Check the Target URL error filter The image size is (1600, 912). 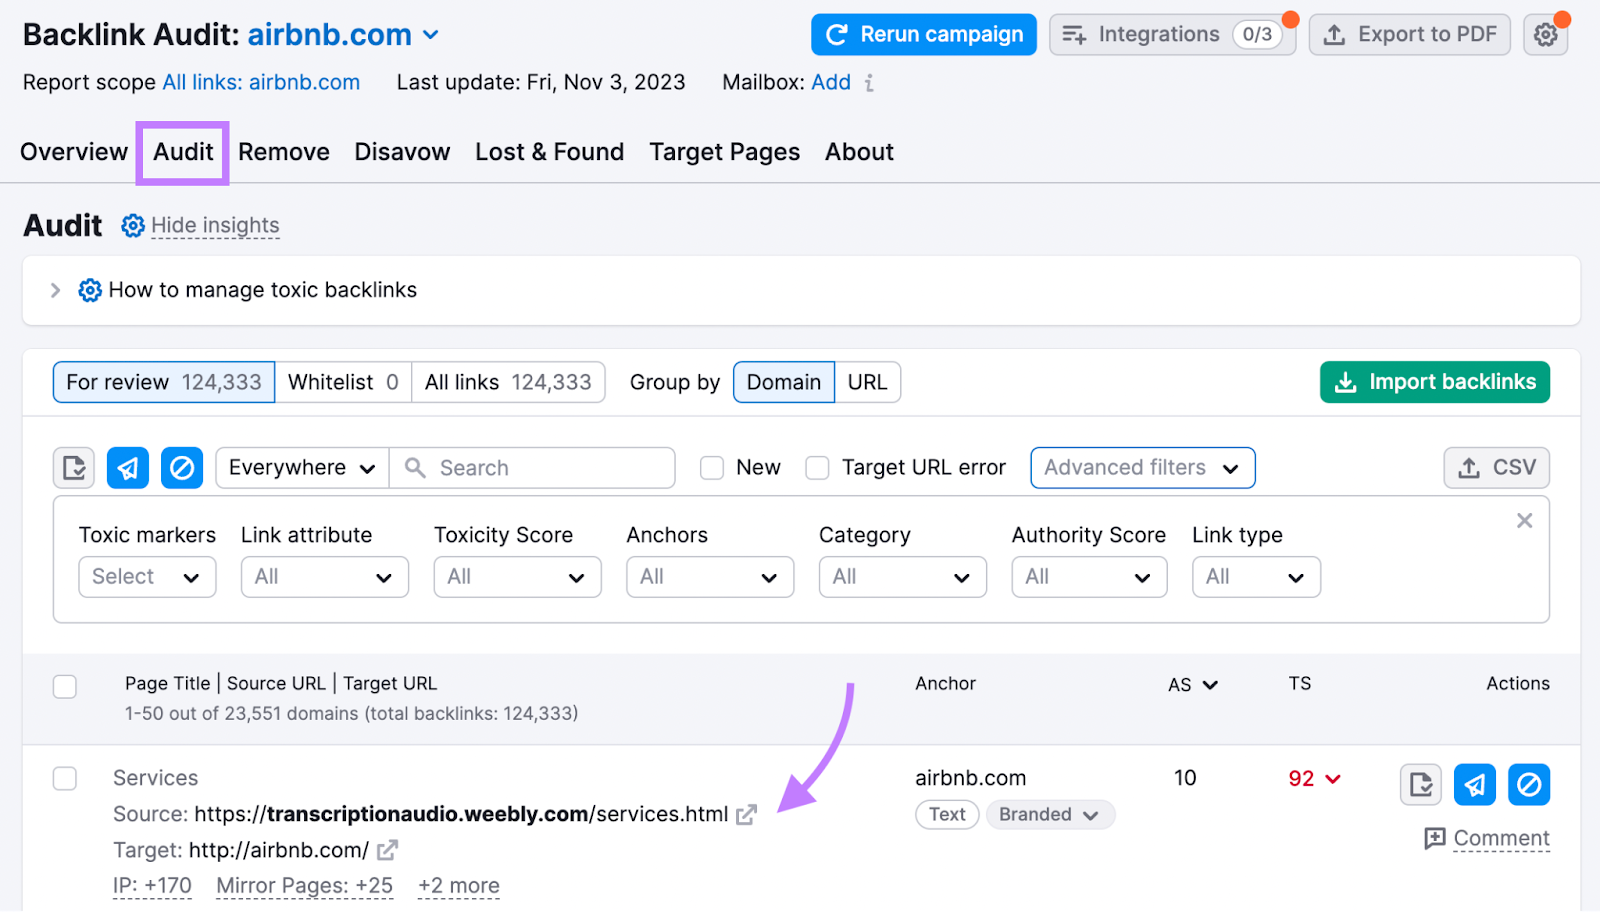[818, 467]
